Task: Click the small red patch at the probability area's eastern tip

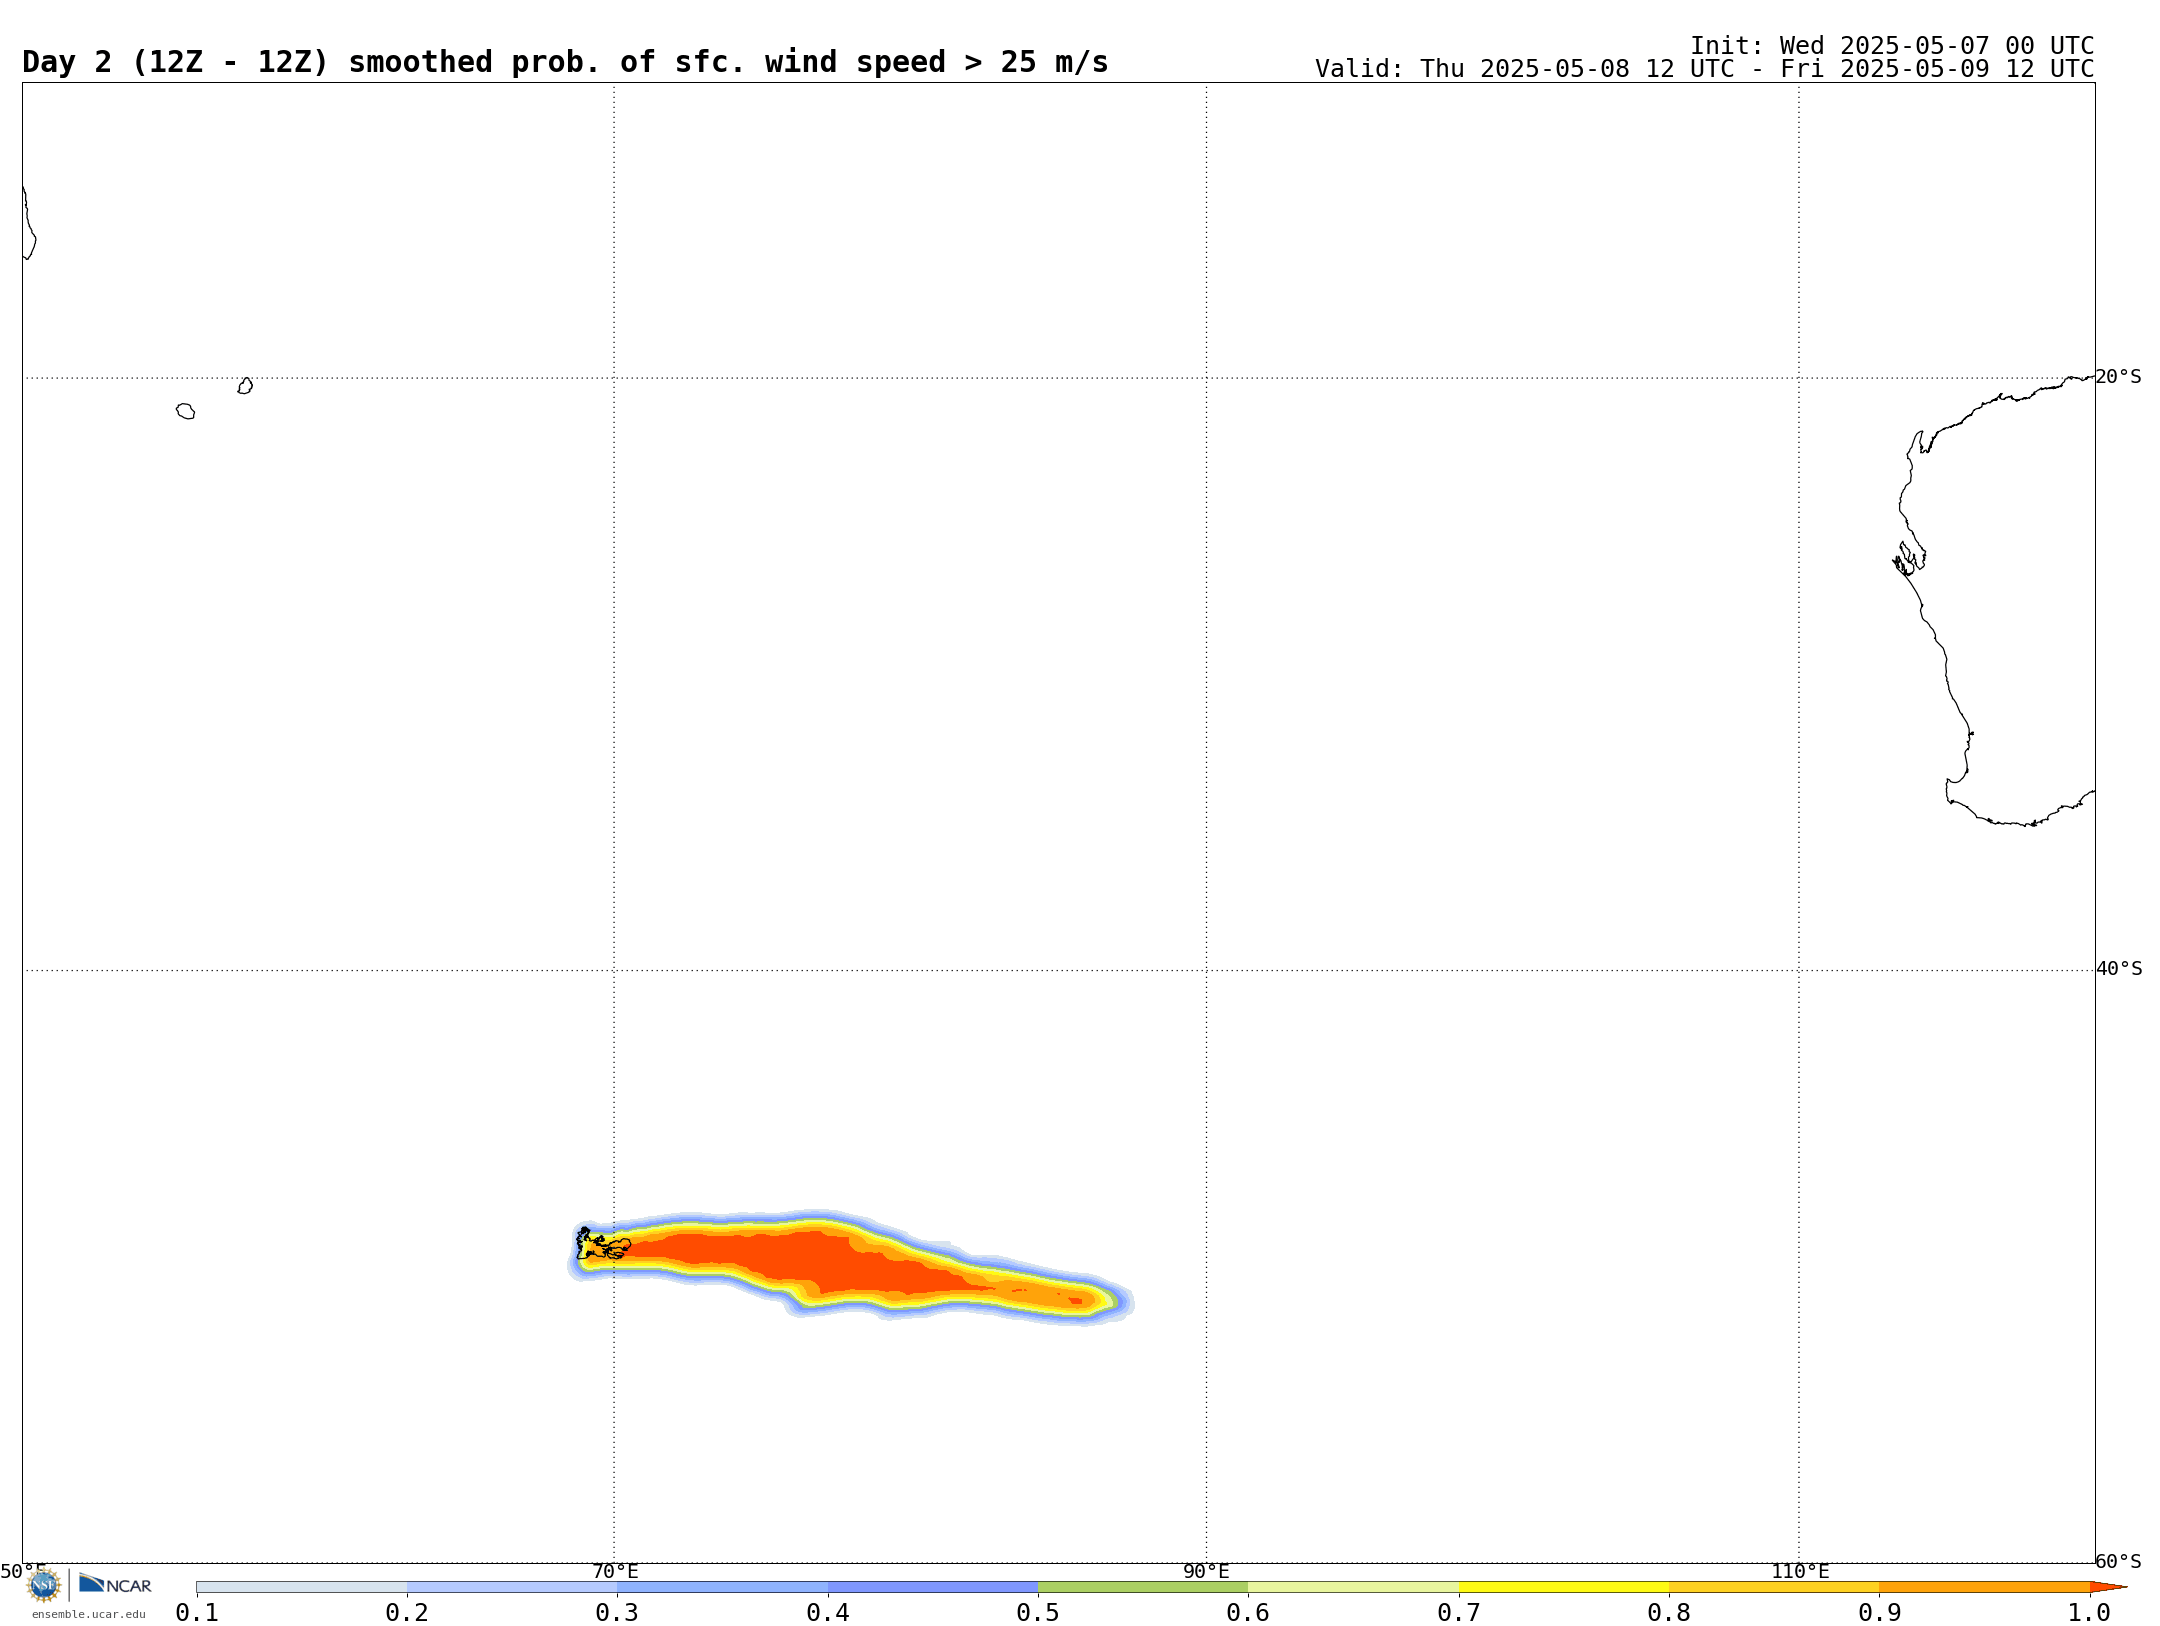Action: tap(1075, 1300)
